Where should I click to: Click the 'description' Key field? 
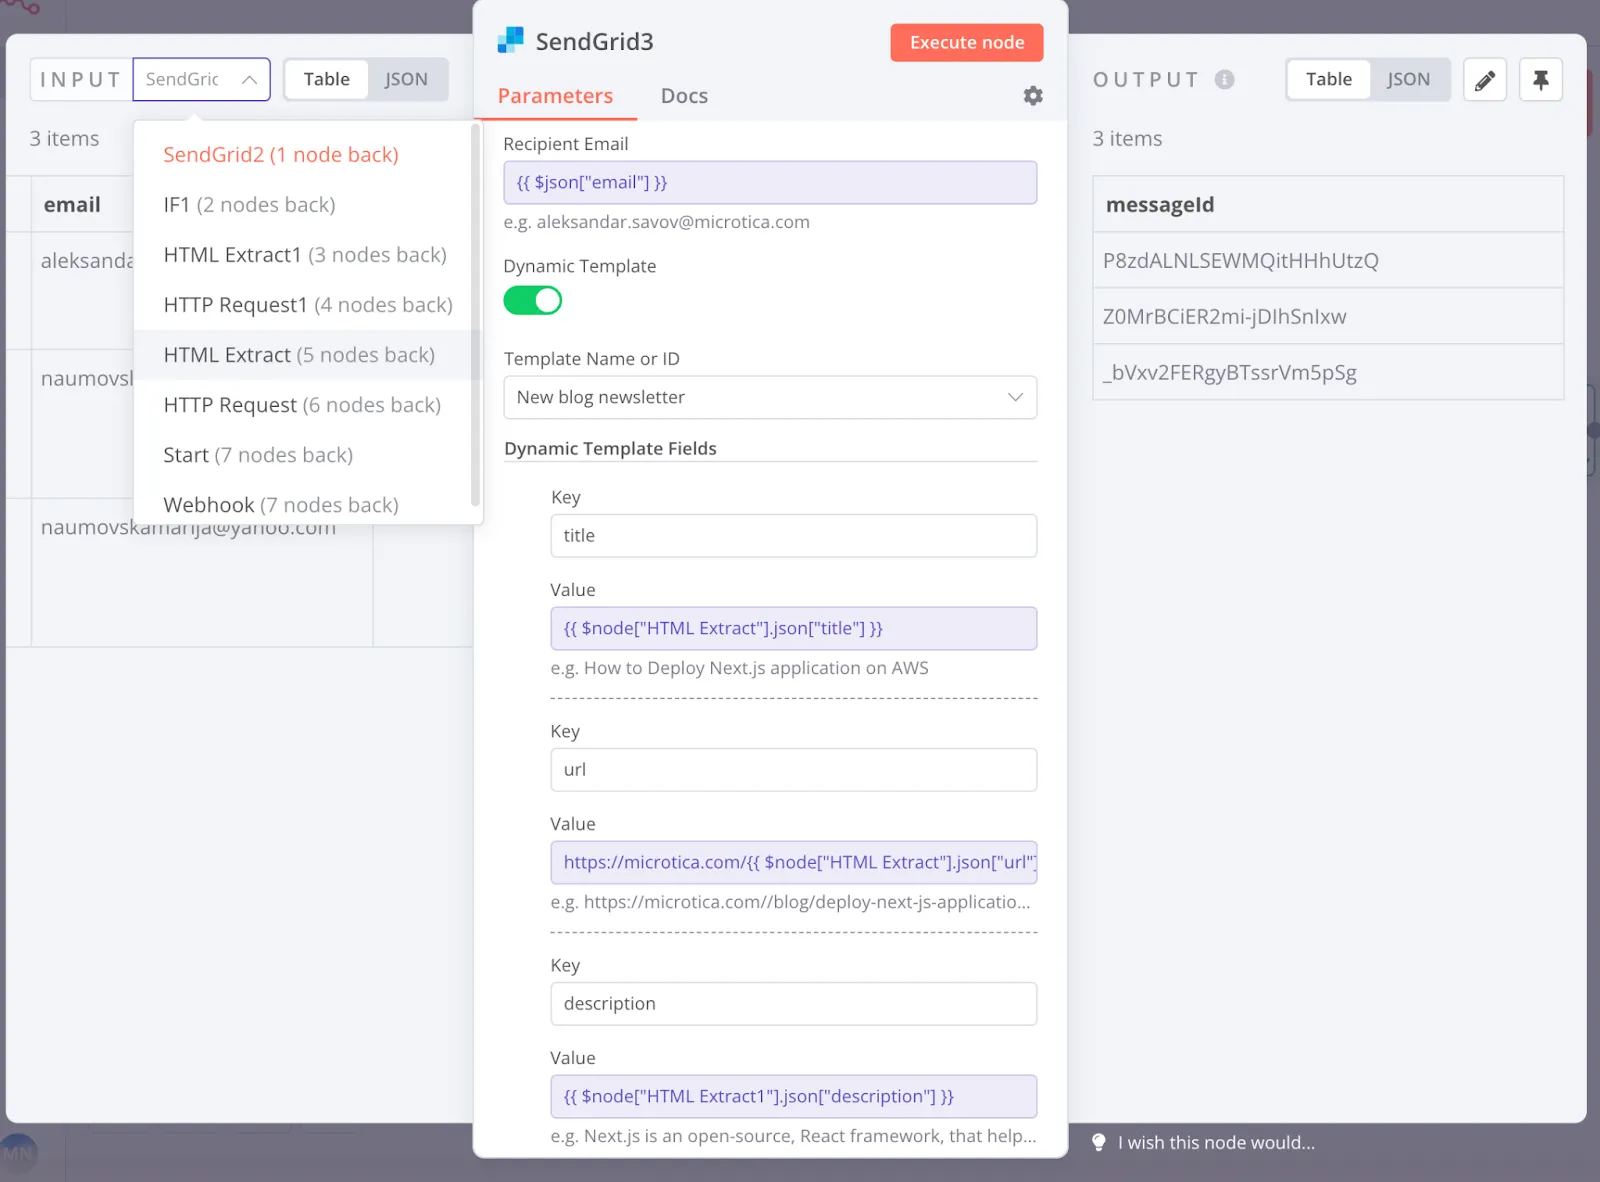(x=793, y=1004)
